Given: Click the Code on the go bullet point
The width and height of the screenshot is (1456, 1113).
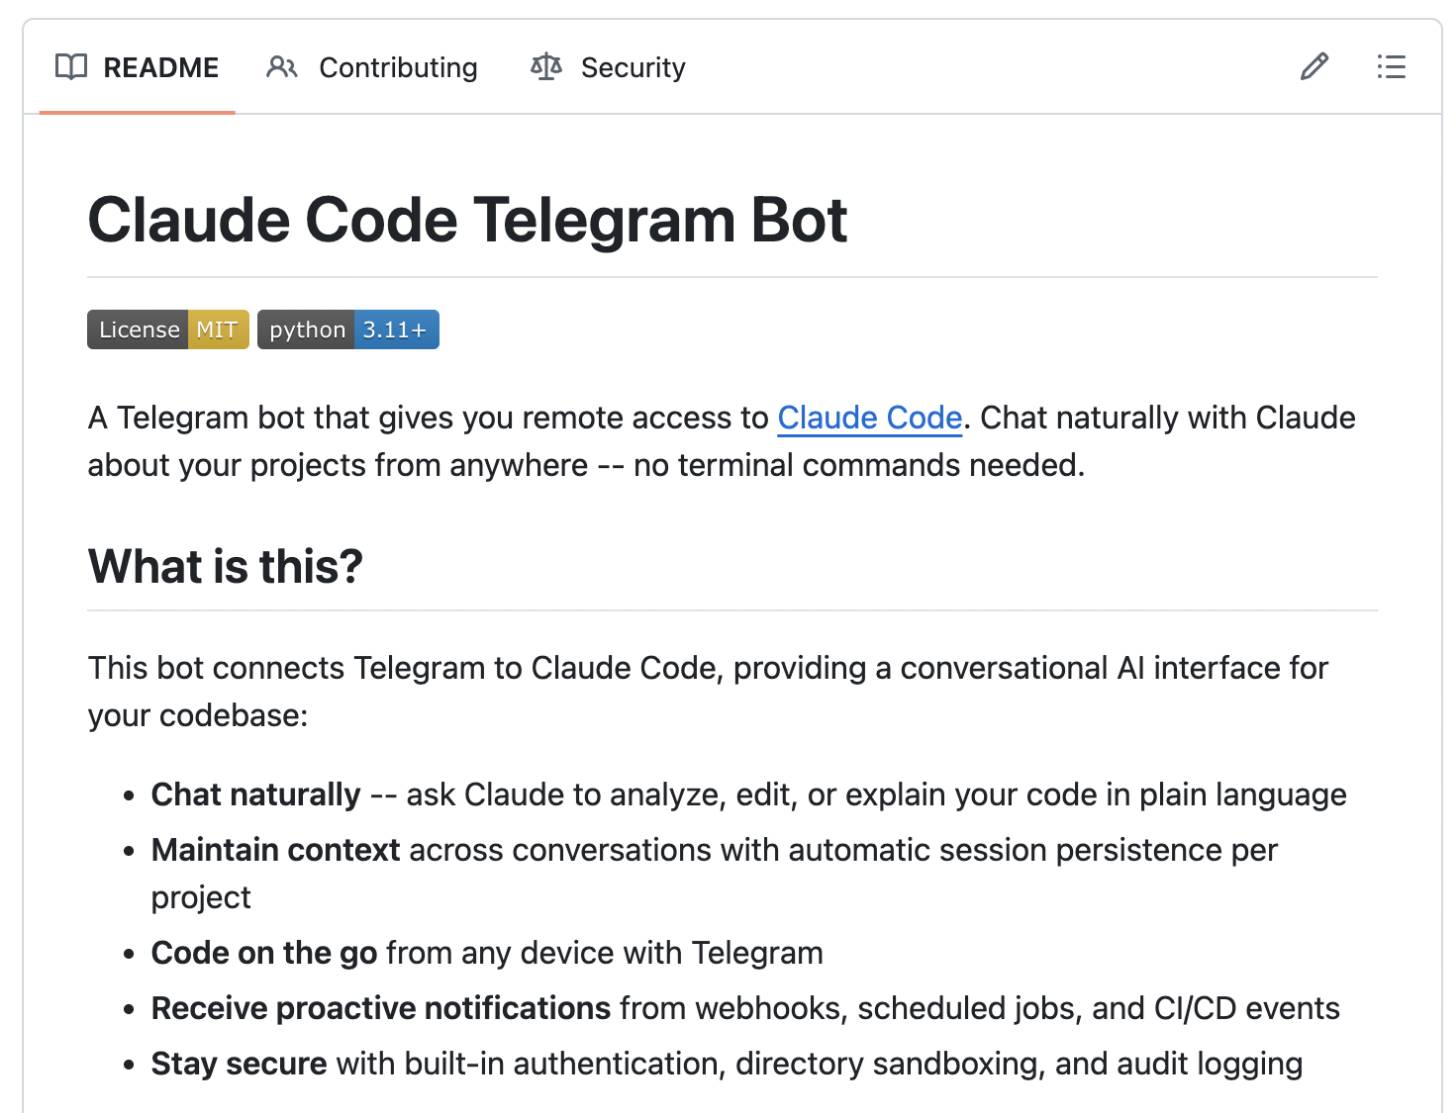Looking at the screenshot, I should (x=263, y=953).
